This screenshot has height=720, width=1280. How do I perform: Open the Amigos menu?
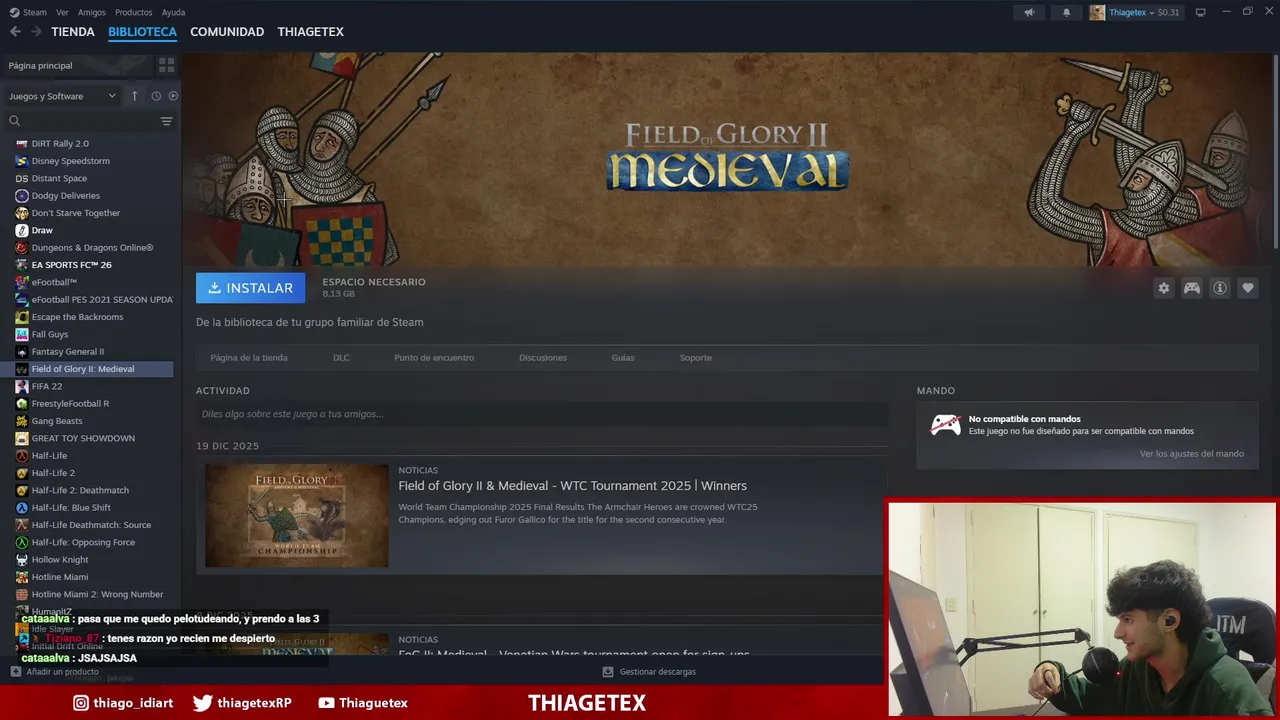point(92,12)
